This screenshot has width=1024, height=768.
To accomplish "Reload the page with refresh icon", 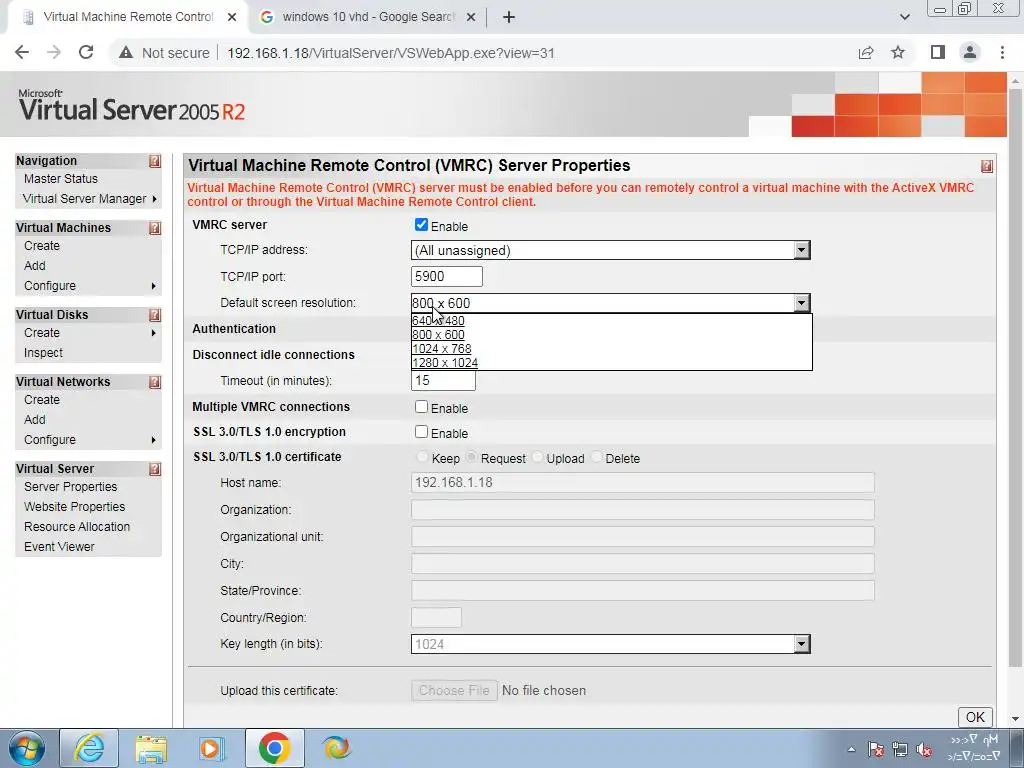I will coord(86,52).
